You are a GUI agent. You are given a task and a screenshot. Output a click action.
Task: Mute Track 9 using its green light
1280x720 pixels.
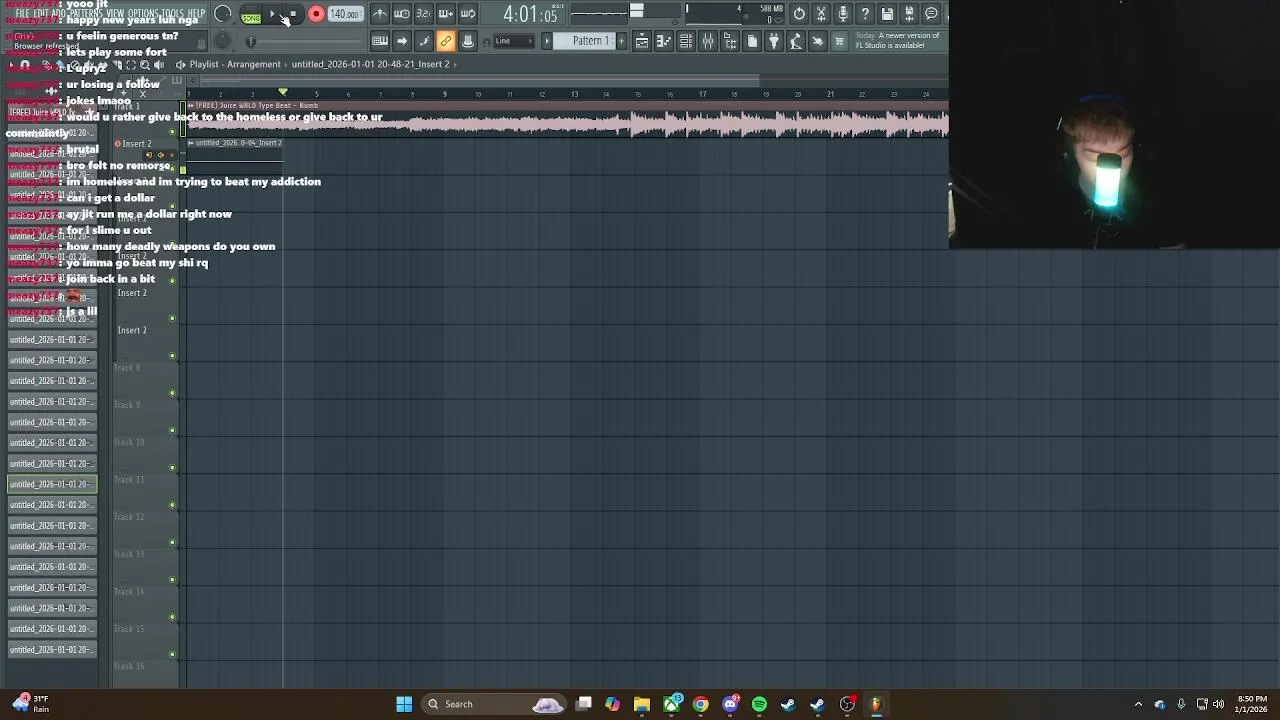pyautogui.click(x=172, y=430)
